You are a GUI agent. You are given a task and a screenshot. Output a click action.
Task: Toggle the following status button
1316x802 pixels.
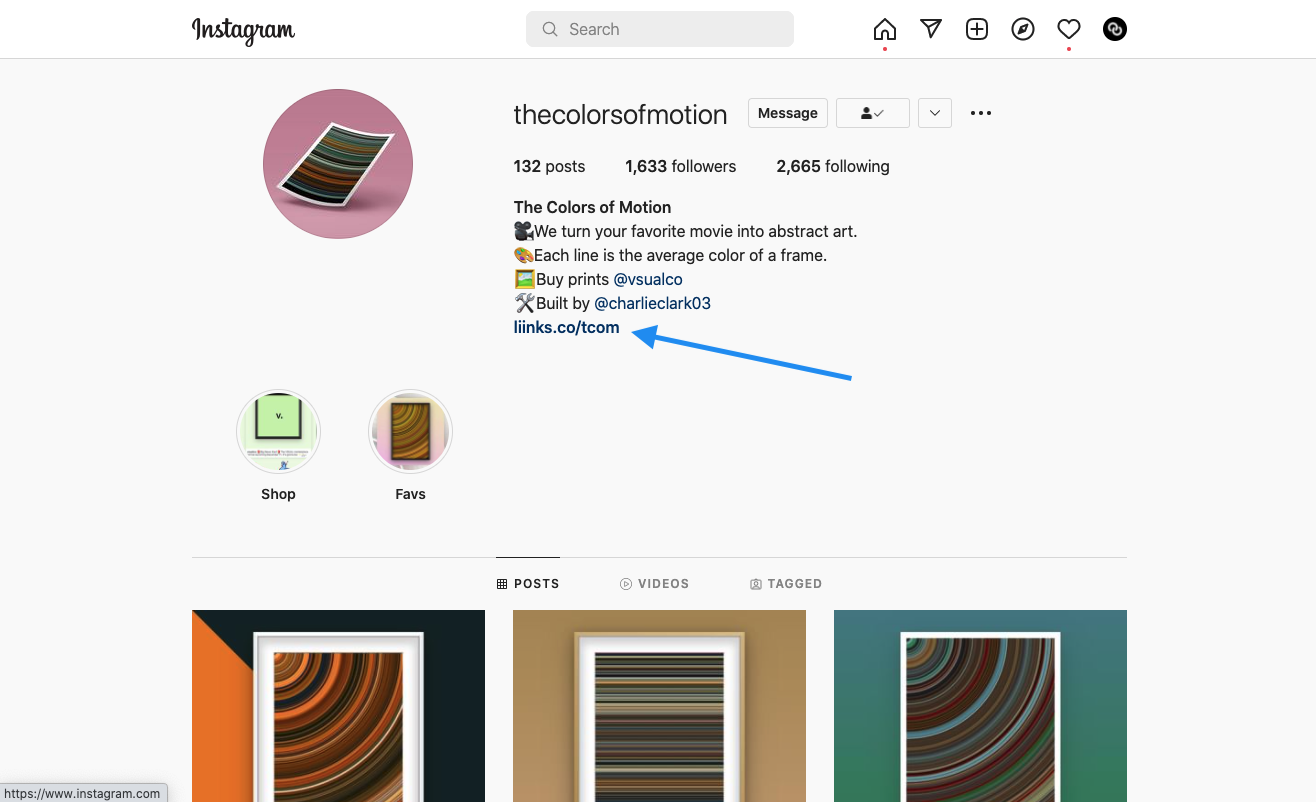click(x=872, y=113)
